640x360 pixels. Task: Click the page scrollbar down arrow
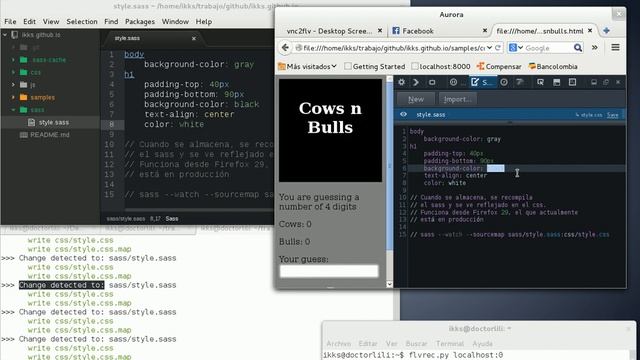pos(389,284)
